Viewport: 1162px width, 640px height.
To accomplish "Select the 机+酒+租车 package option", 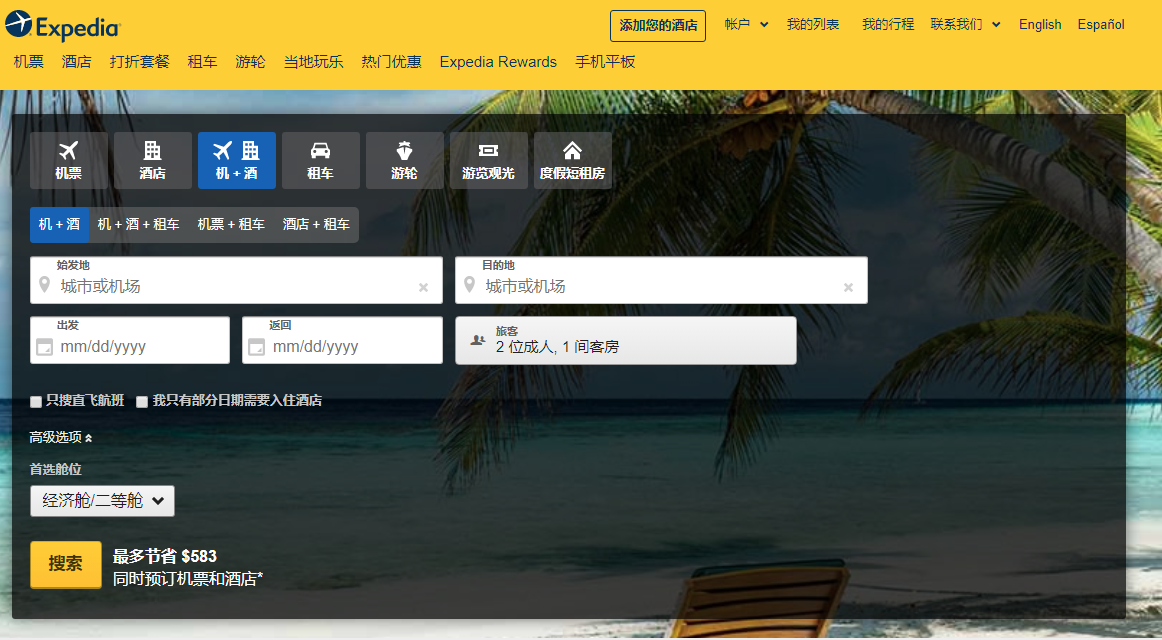I will tap(140, 224).
